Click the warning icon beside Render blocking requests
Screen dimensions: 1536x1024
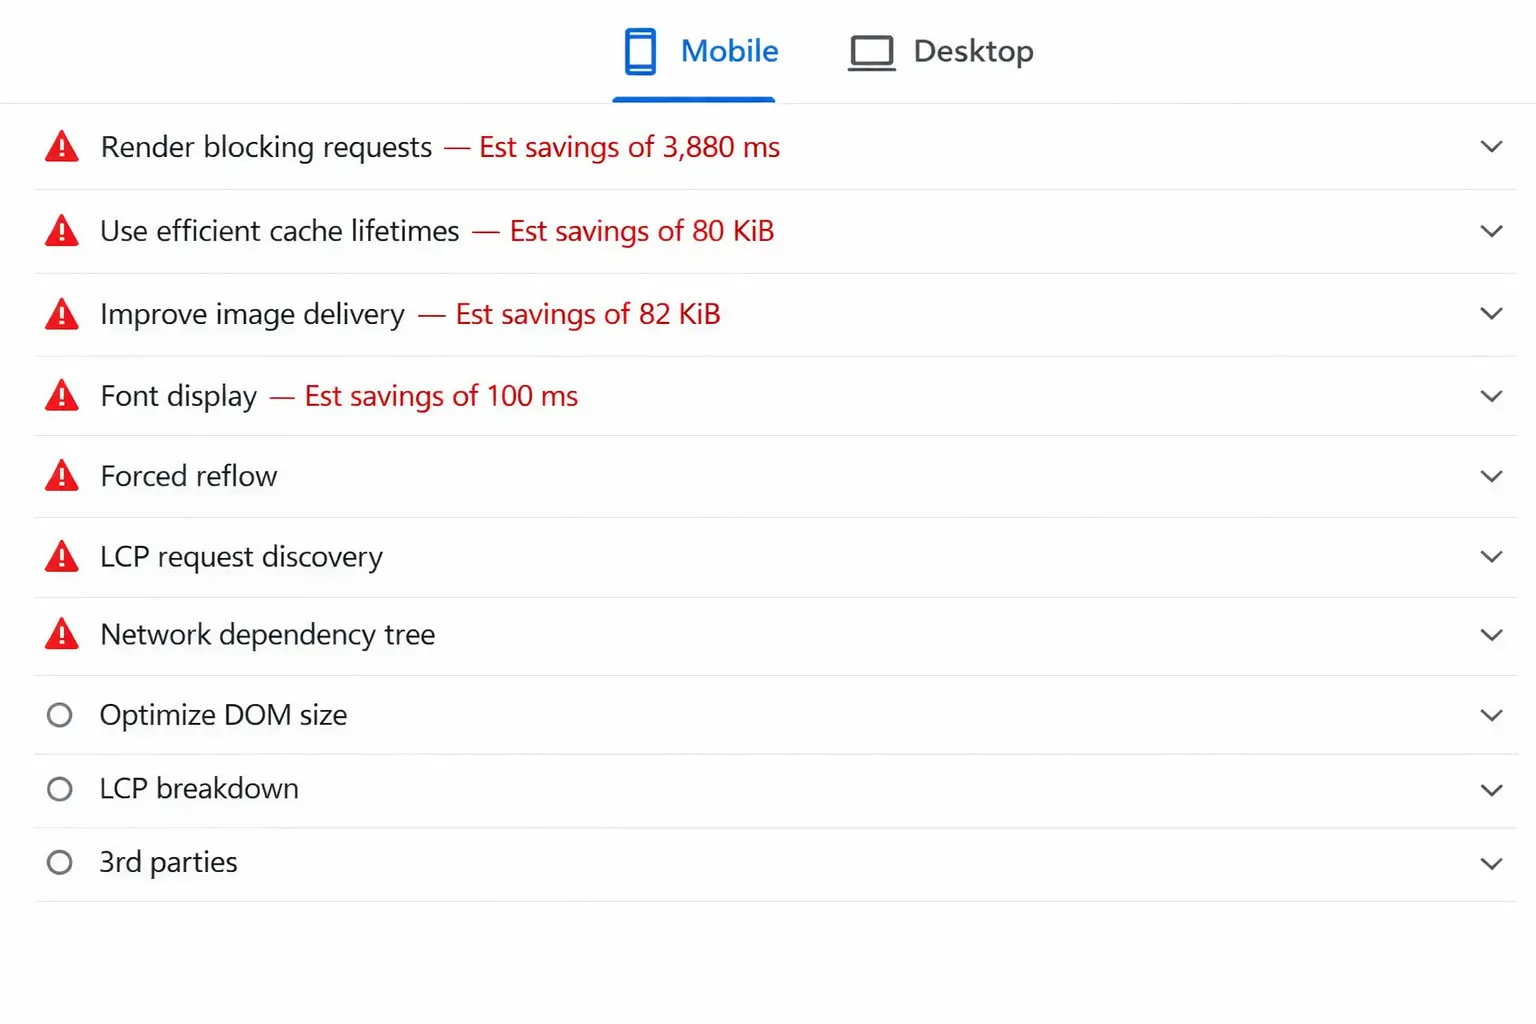click(61, 146)
